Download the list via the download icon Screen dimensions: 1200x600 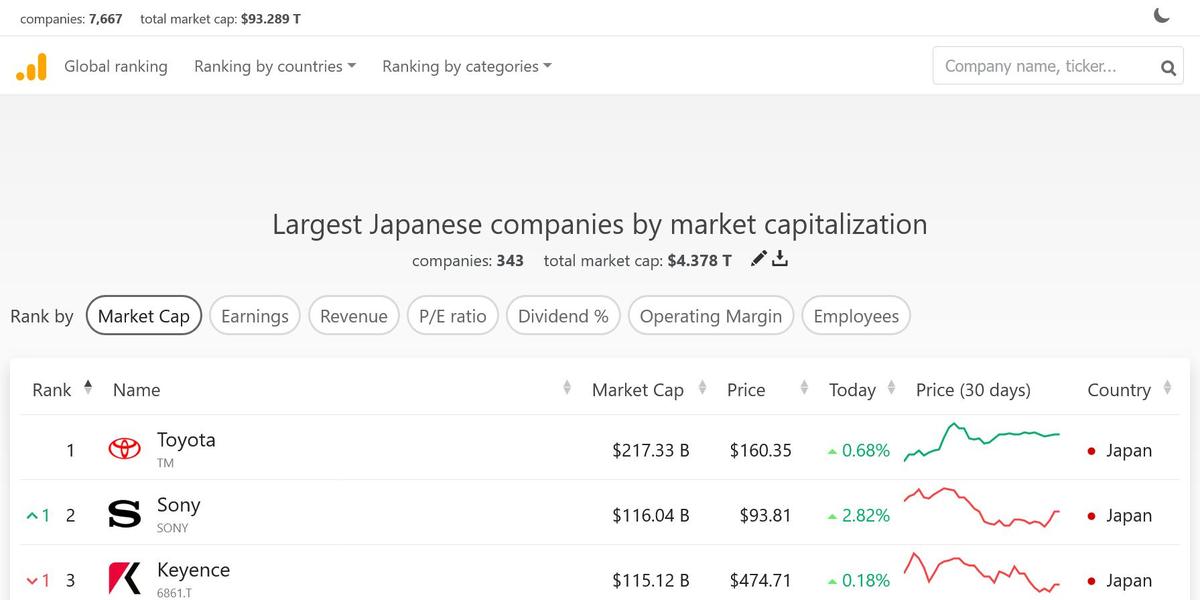780,258
